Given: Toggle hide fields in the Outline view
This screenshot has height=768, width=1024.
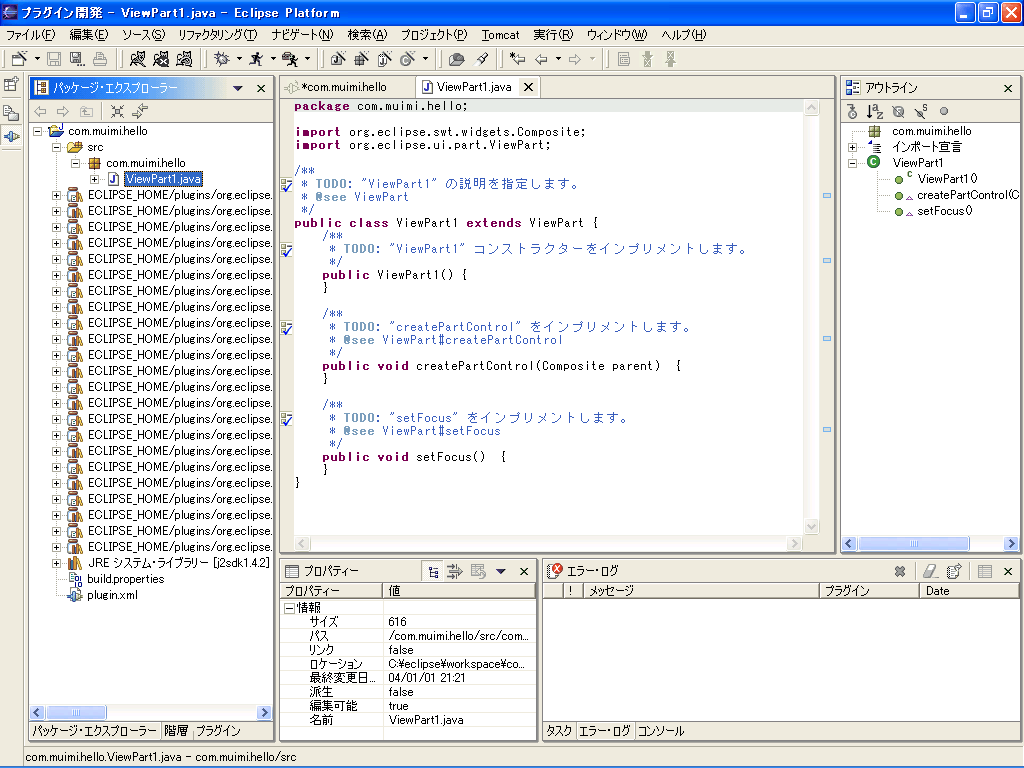Looking at the screenshot, I should [898, 112].
